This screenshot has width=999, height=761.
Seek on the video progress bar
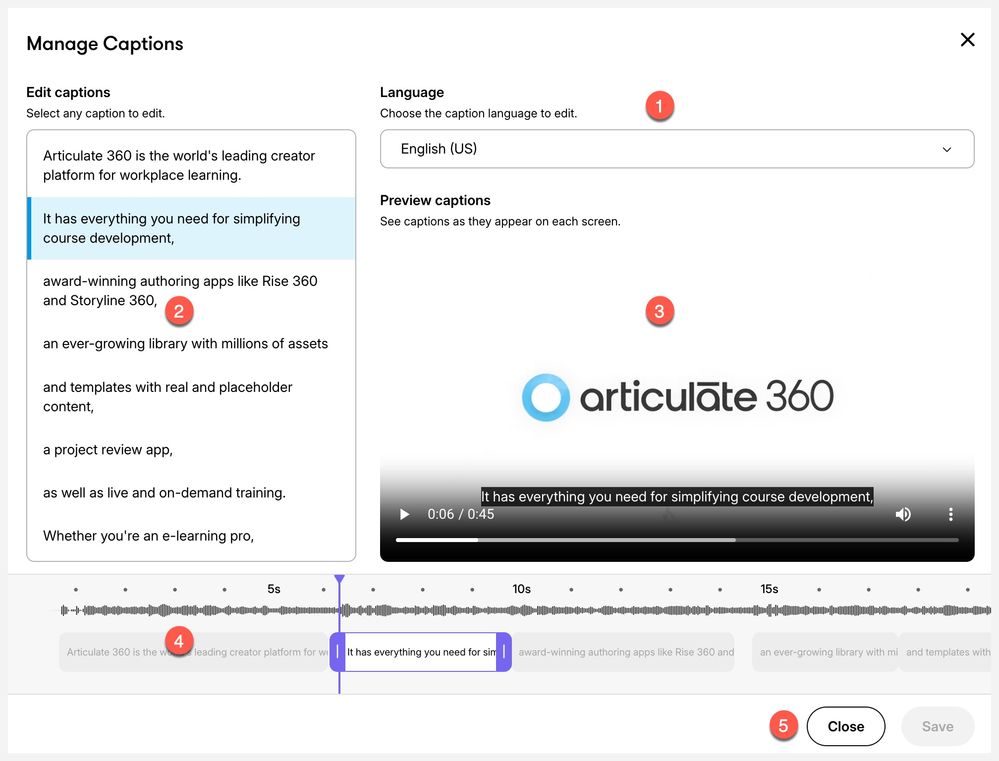pyautogui.click(x=677, y=540)
